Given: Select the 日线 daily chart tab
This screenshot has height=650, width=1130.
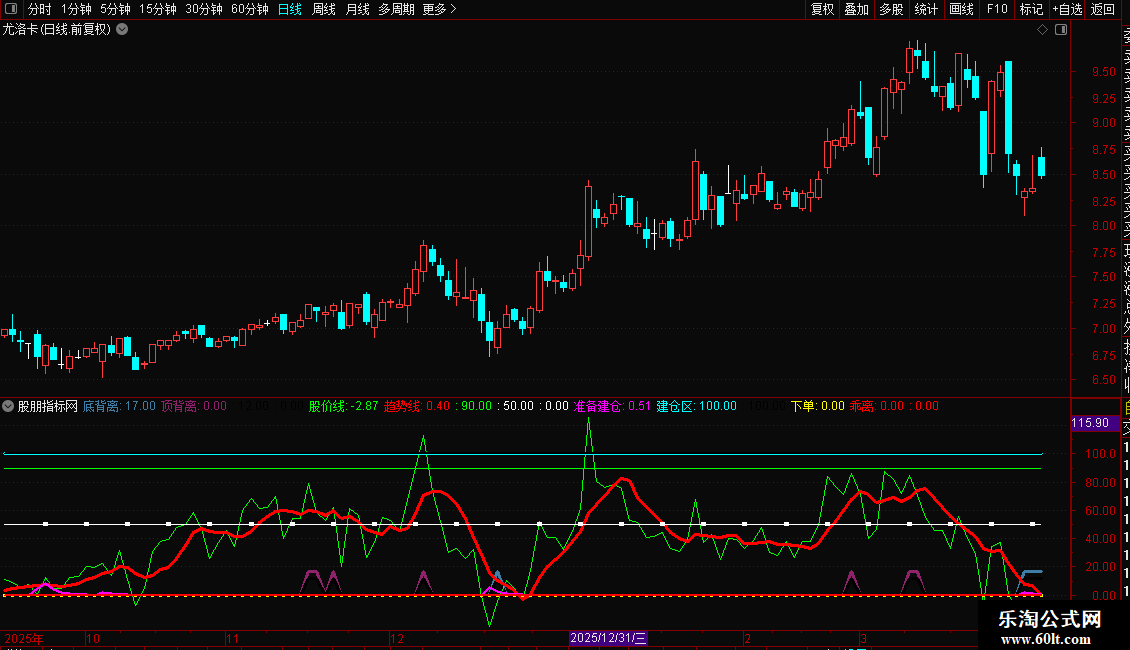Looking at the screenshot, I should (290, 9).
